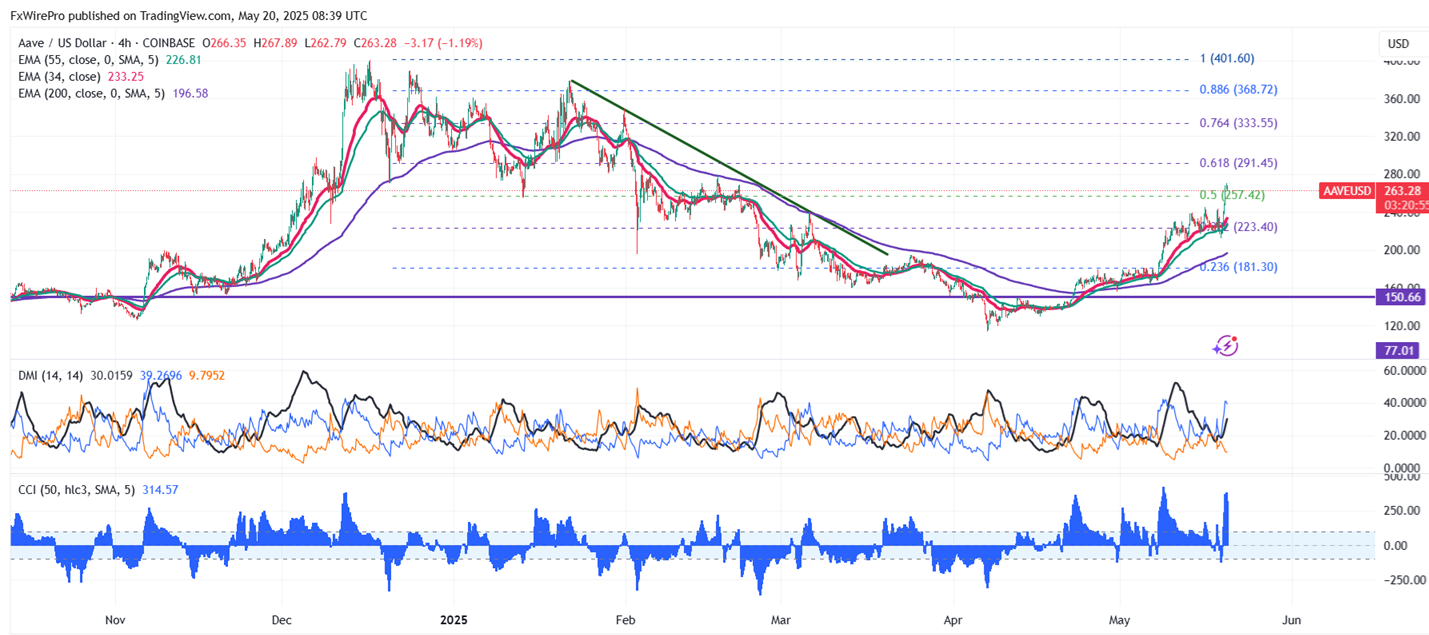The width and height of the screenshot is (1429, 635).
Task: Click Fibonacci 0.5 (257.42) label
Action: click(x=1231, y=195)
